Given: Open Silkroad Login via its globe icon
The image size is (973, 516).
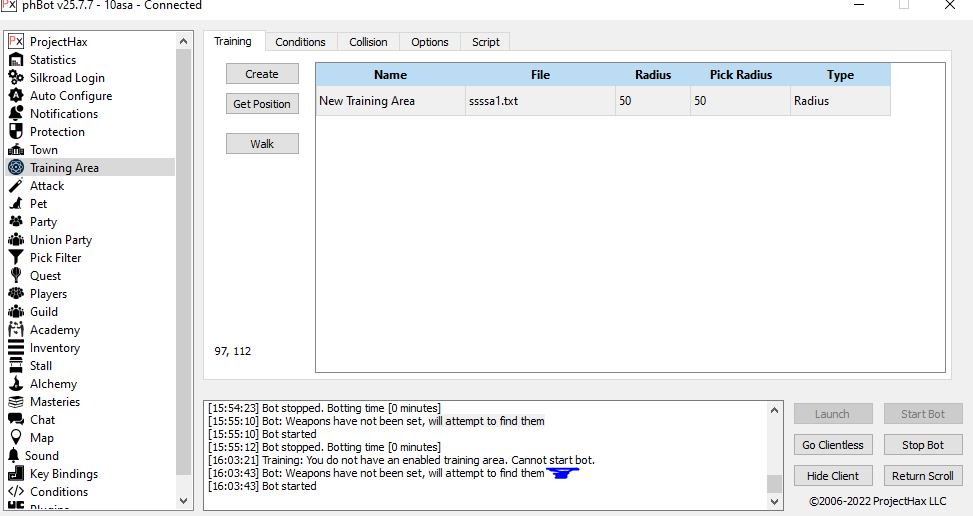Looking at the screenshot, I should [x=16, y=78].
